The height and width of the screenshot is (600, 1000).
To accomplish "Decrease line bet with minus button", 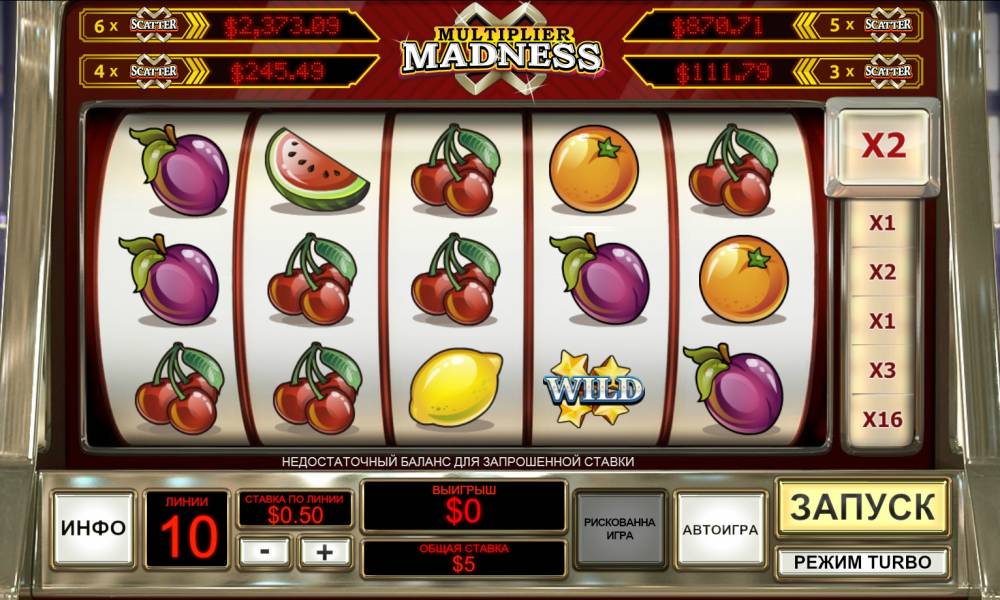I will pos(265,552).
